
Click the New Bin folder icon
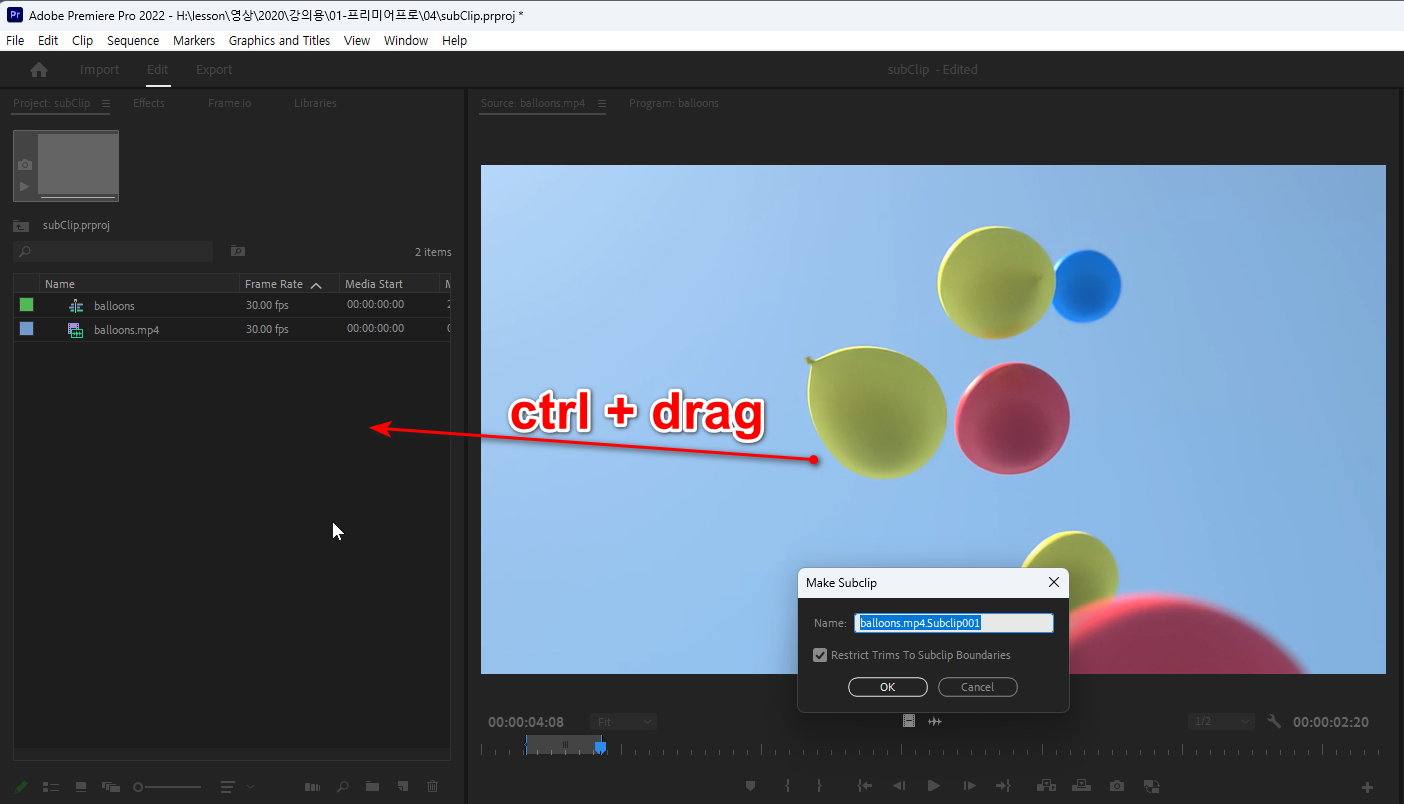[372, 787]
